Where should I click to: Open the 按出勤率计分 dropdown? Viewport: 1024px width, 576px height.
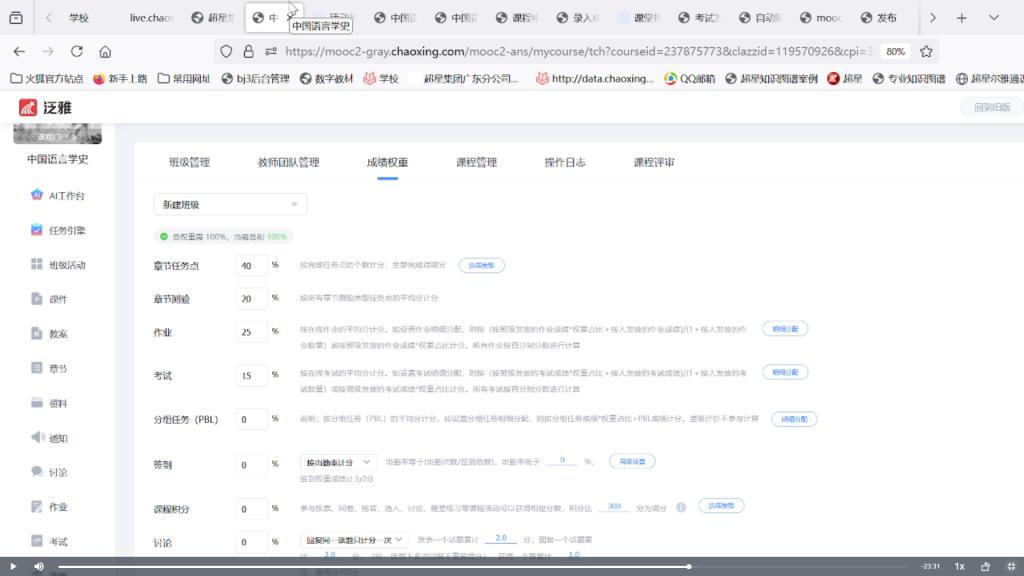pyautogui.click(x=338, y=462)
